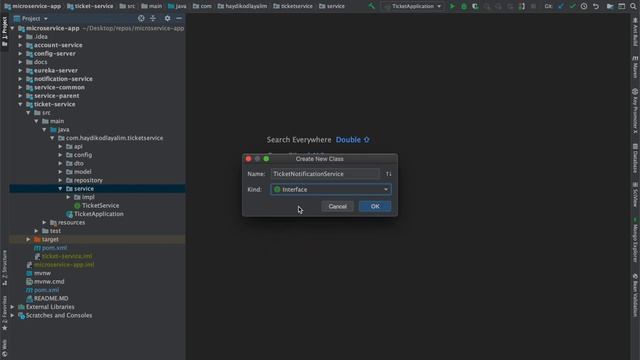Revert changes with the undo arrow icon
Viewport: 640px width, 360px height.
tap(596, 6)
